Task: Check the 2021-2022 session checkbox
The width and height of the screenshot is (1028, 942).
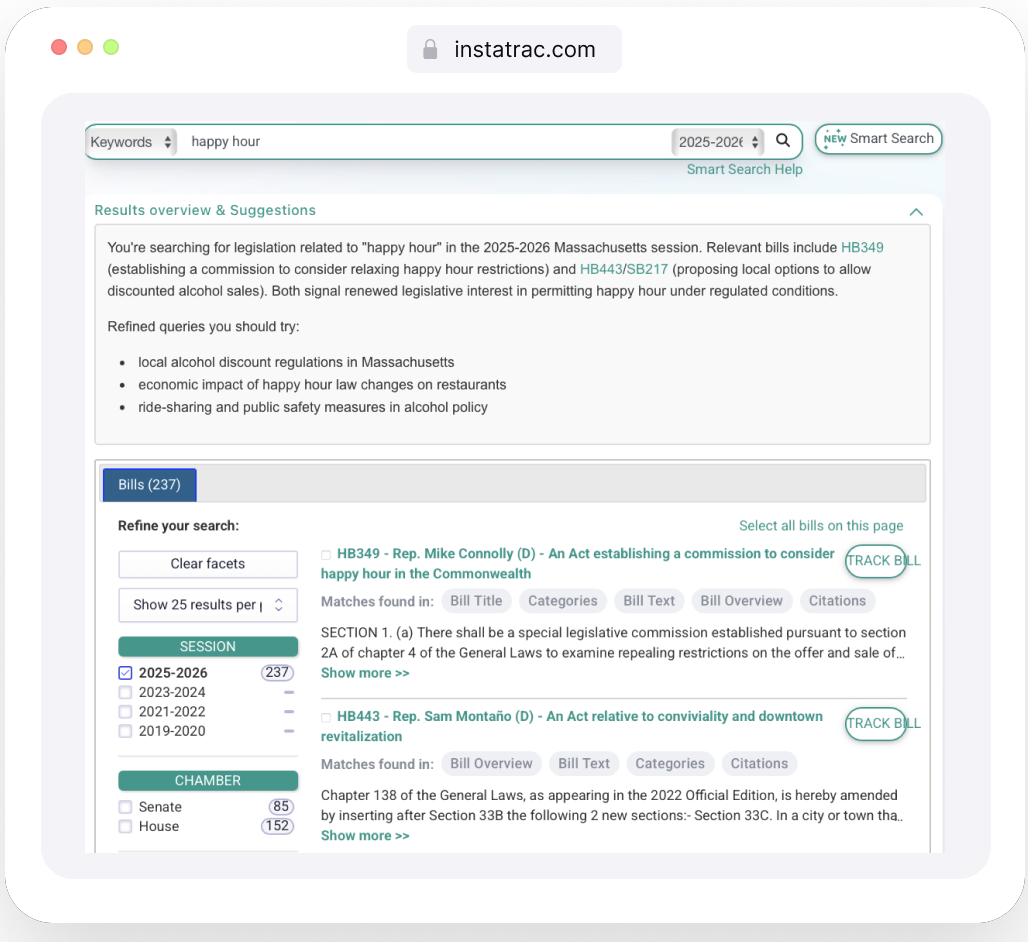Action: (125, 711)
